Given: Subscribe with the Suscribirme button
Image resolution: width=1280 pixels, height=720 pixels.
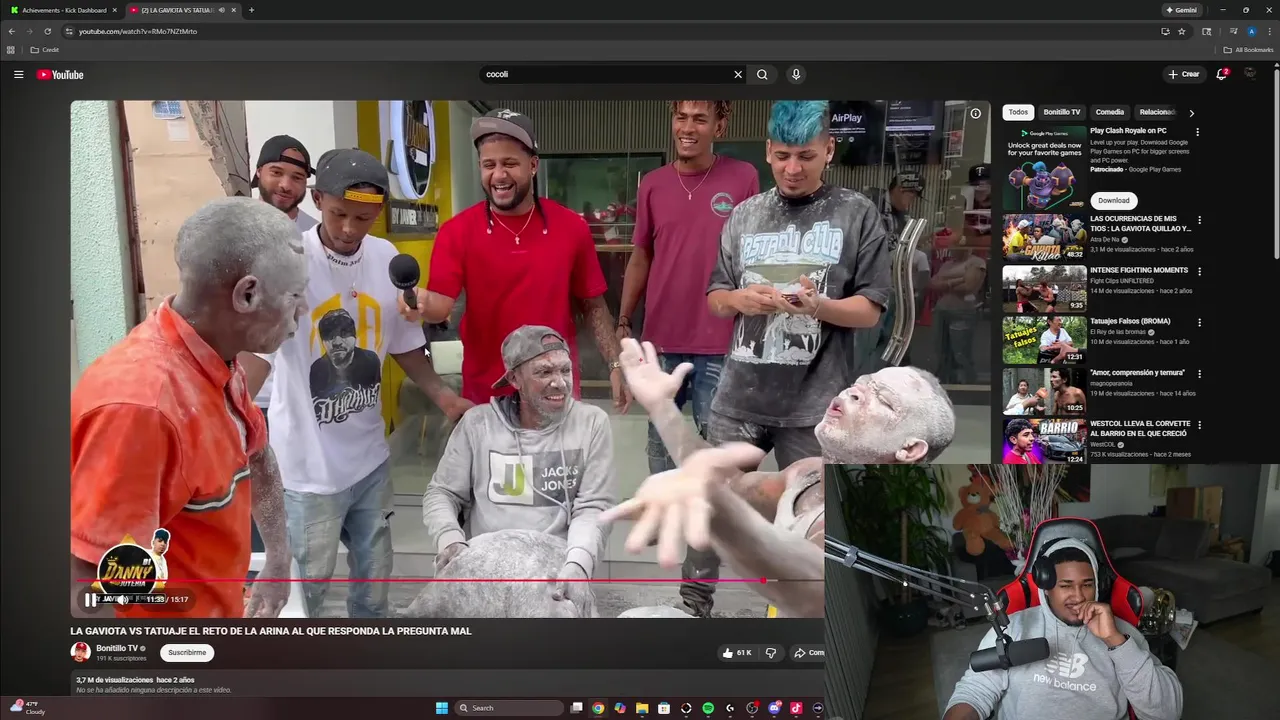Looking at the screenshot, I should 187,652.
